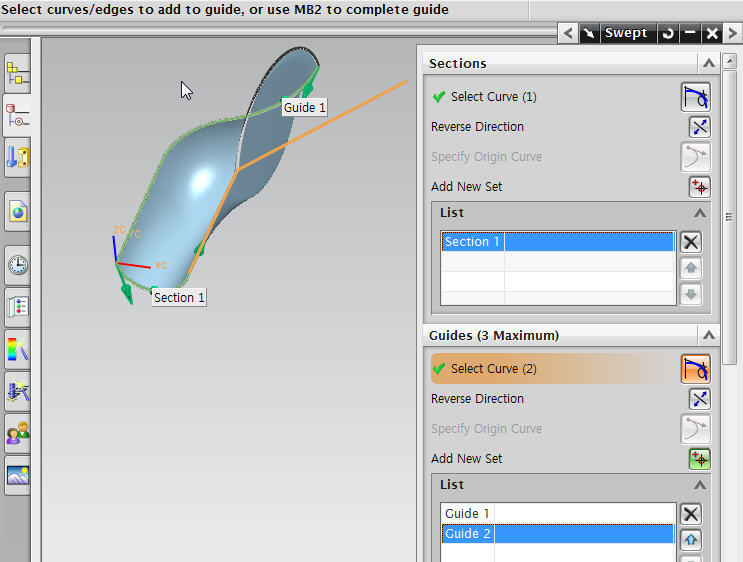Screen dimensions: 743x562
Task: Click the Guide 1 label in viewport
Action: (305, 108)
